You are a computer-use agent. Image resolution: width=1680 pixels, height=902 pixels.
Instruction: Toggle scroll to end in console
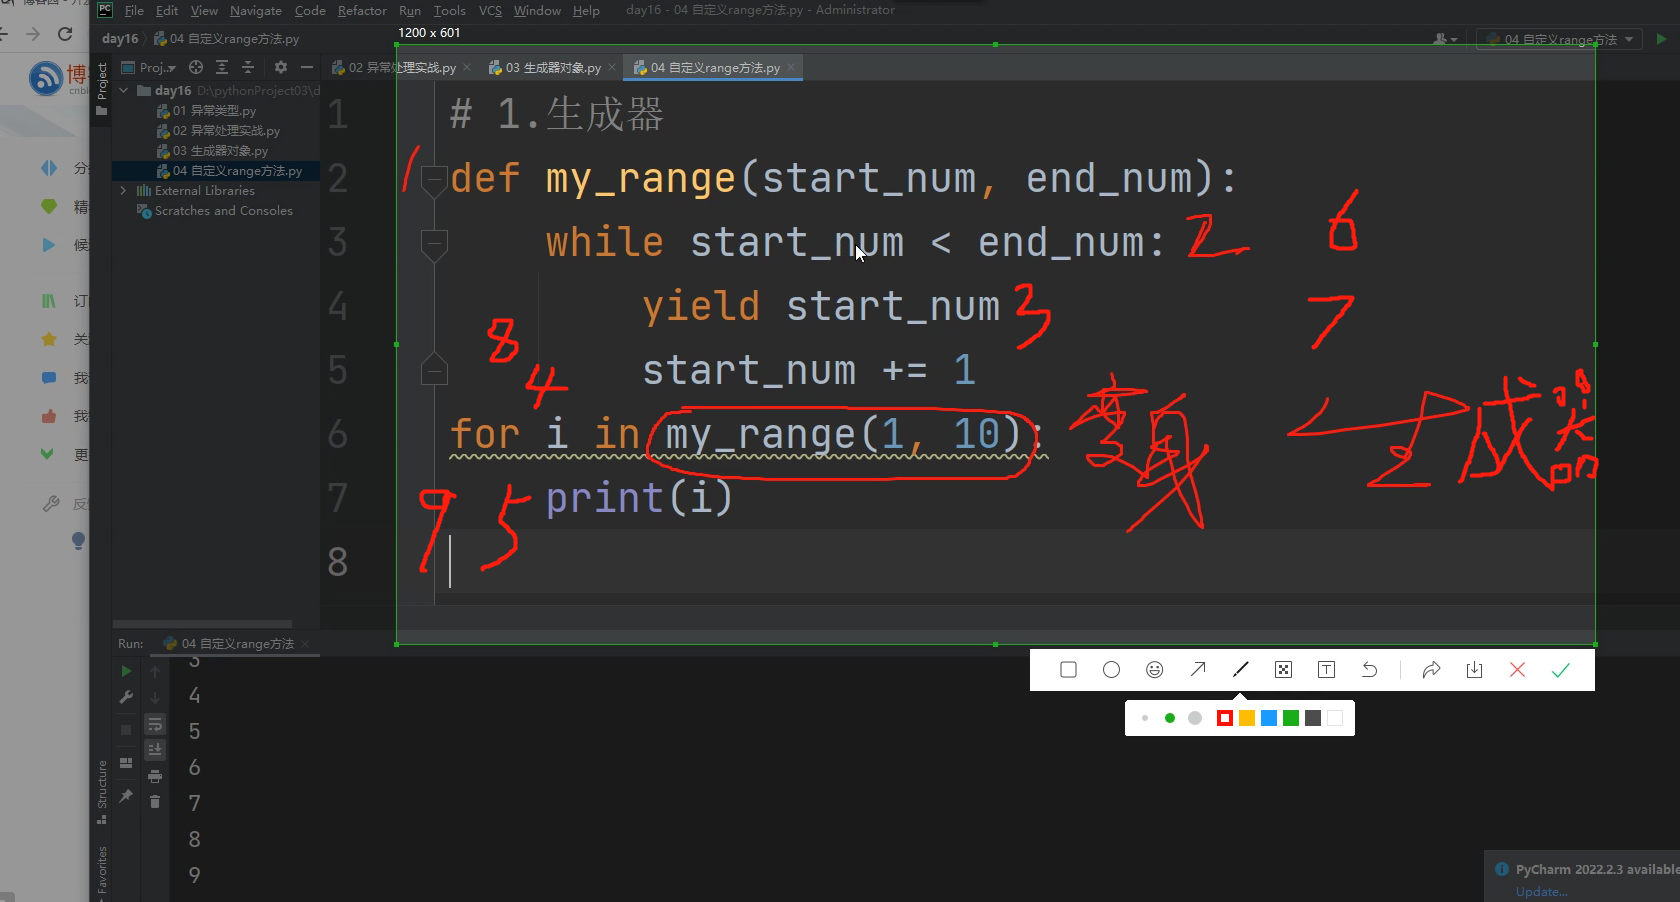[x=155, y=749]
